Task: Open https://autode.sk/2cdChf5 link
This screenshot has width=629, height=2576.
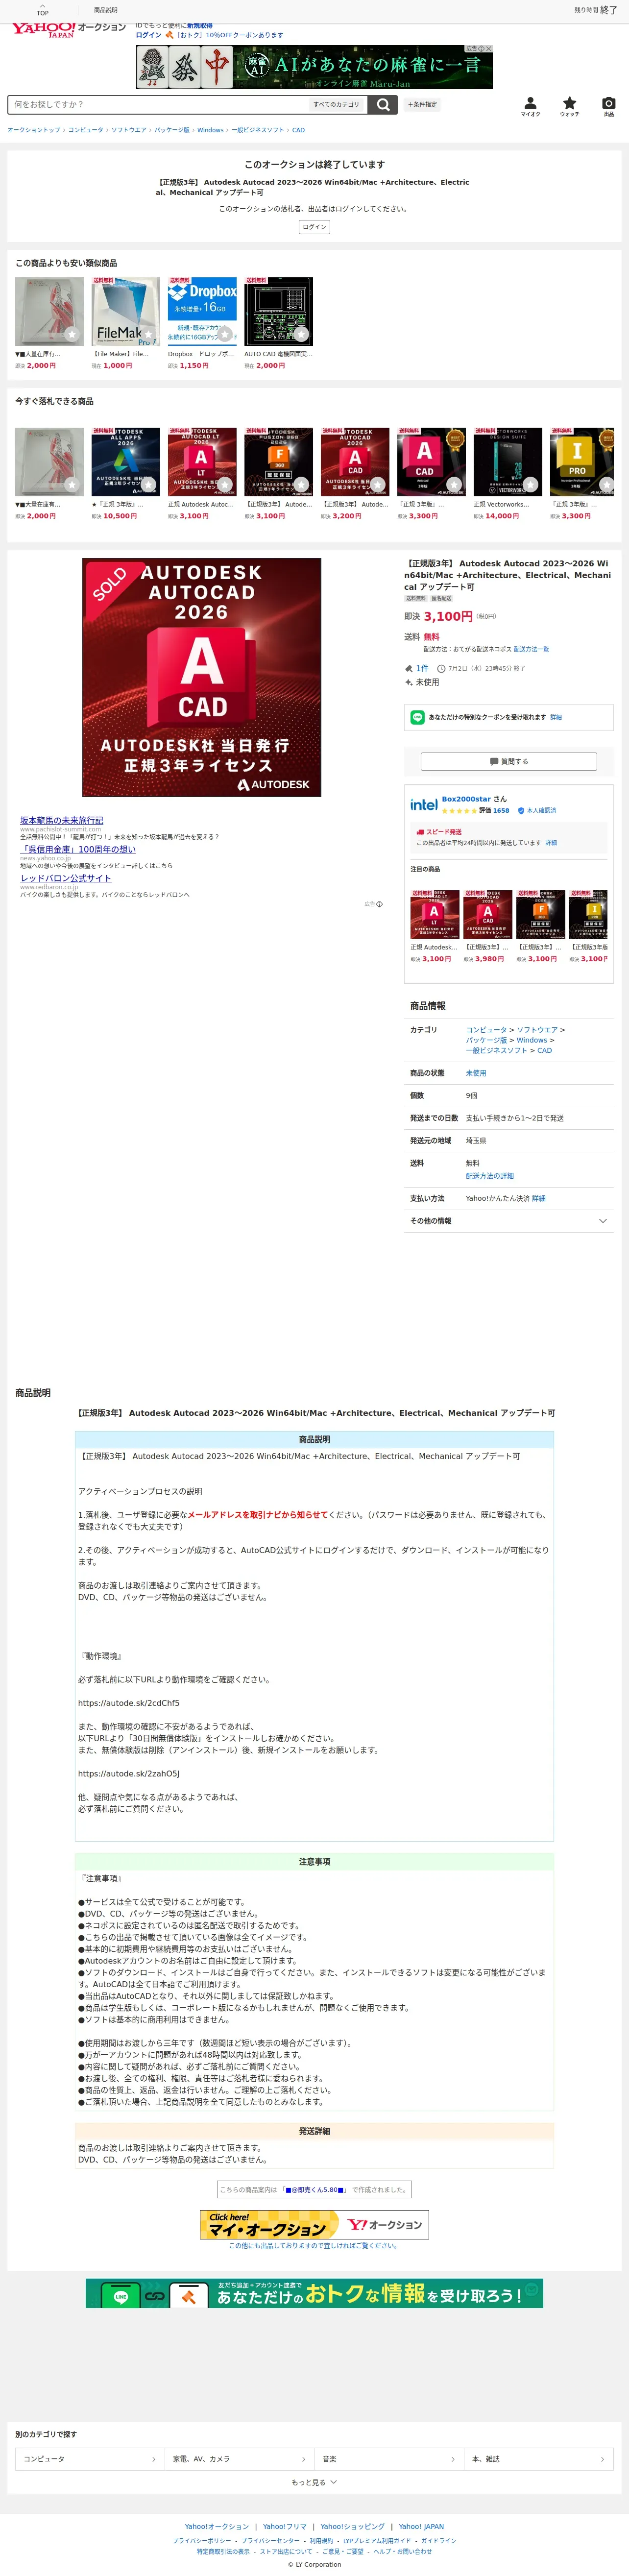Action: click(x=129, y=1703)
